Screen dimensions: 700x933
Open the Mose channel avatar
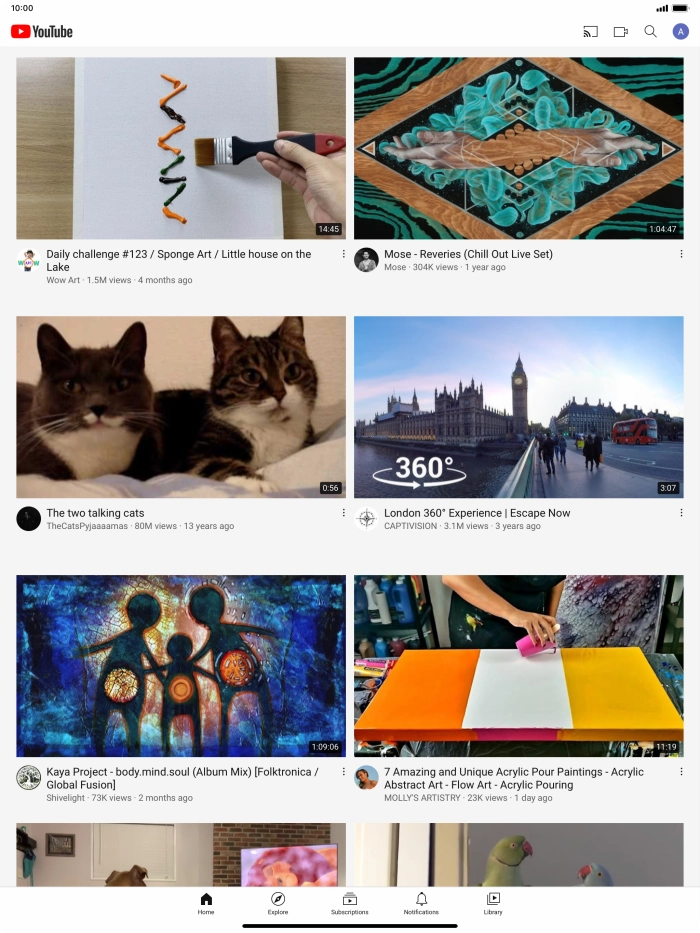pyautogui.click(x=366, y=260)
